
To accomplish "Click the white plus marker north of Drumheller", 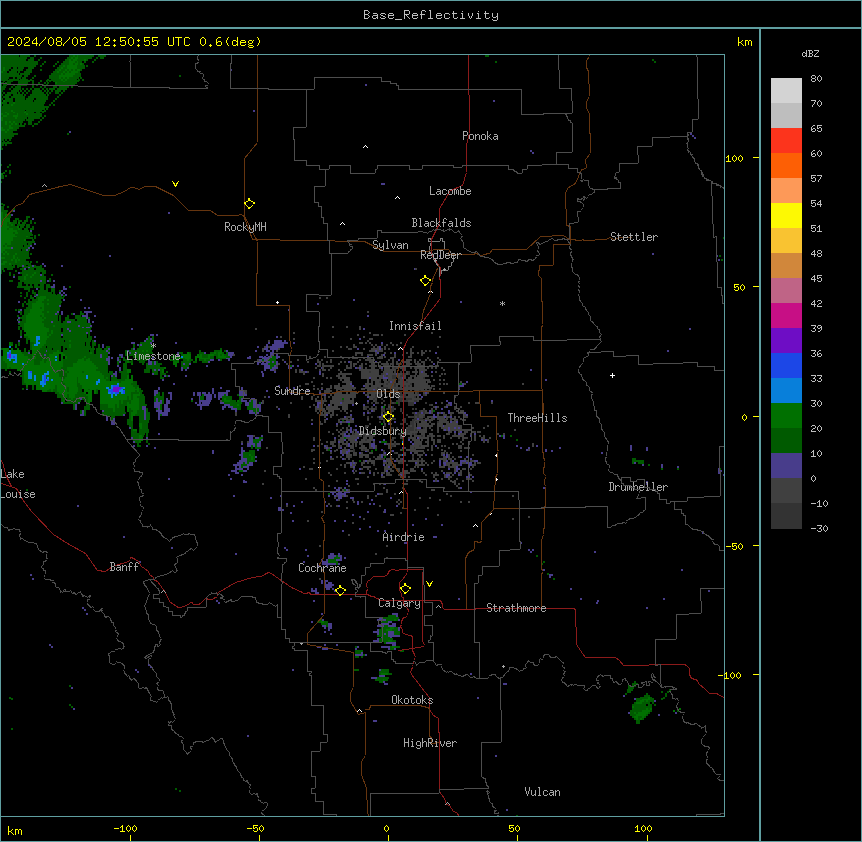I will click(612, 375).
